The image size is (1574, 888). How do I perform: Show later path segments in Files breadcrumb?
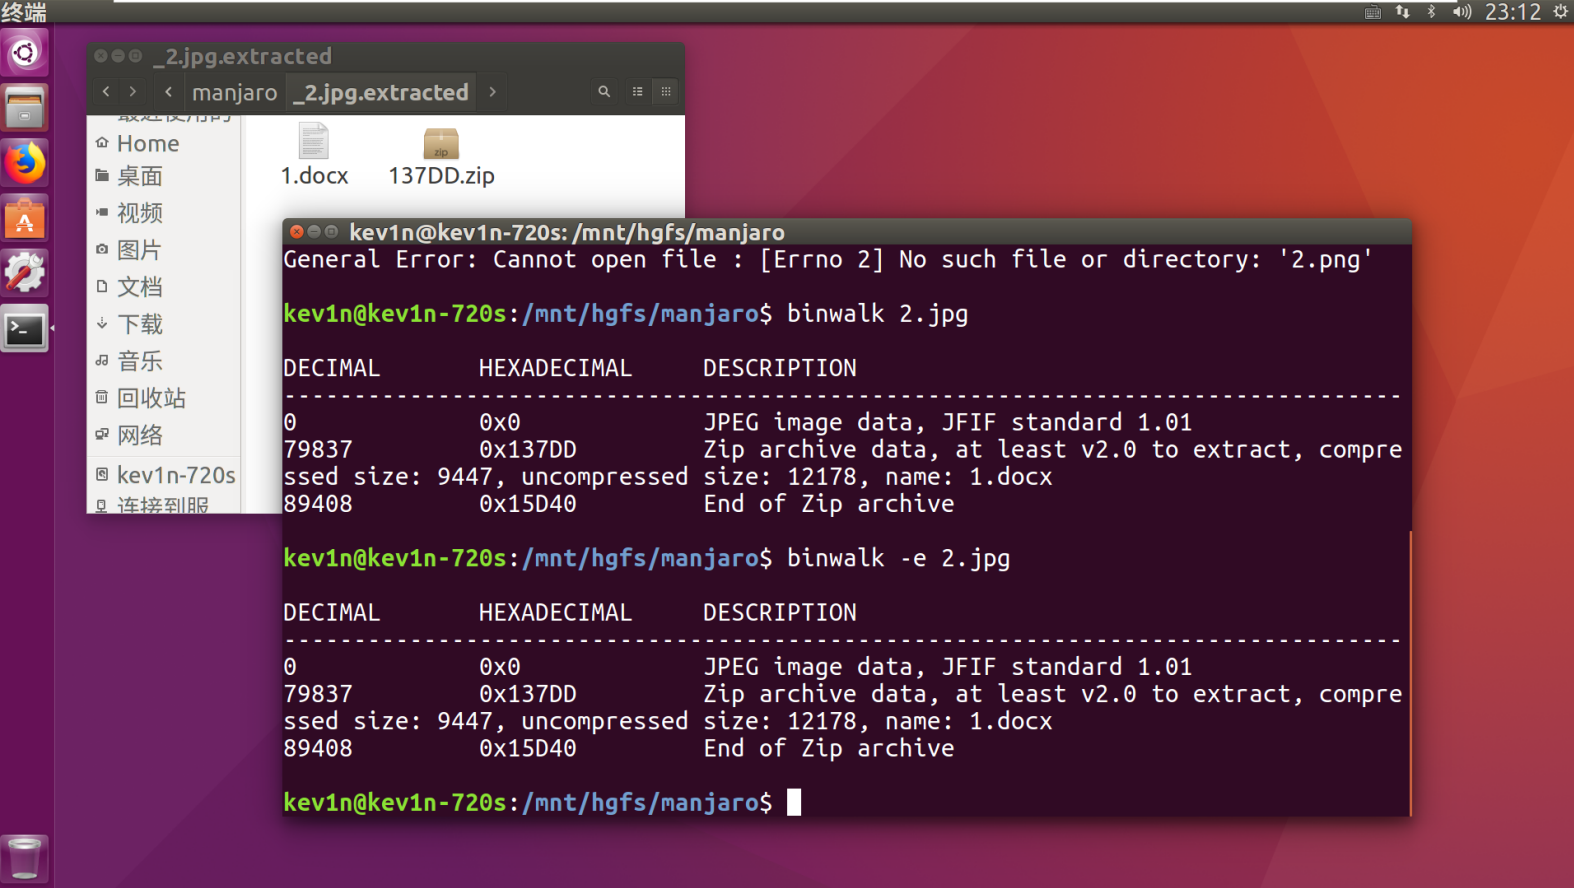pyautogui.click(x=492, y=92)
